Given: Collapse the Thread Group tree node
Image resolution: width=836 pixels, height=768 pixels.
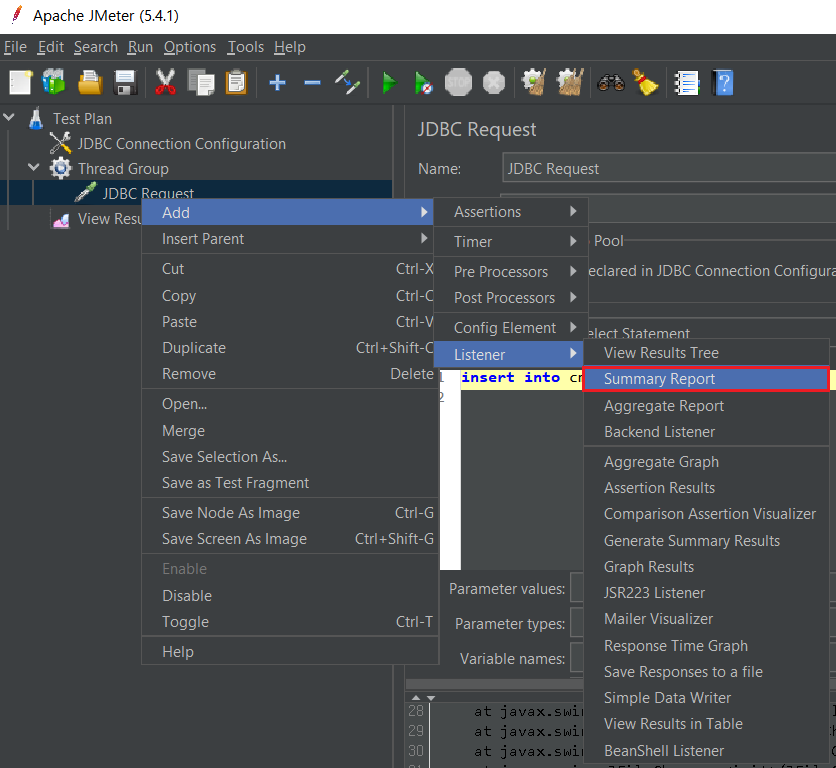Looking at the screenshot, I should coord(34,167).
